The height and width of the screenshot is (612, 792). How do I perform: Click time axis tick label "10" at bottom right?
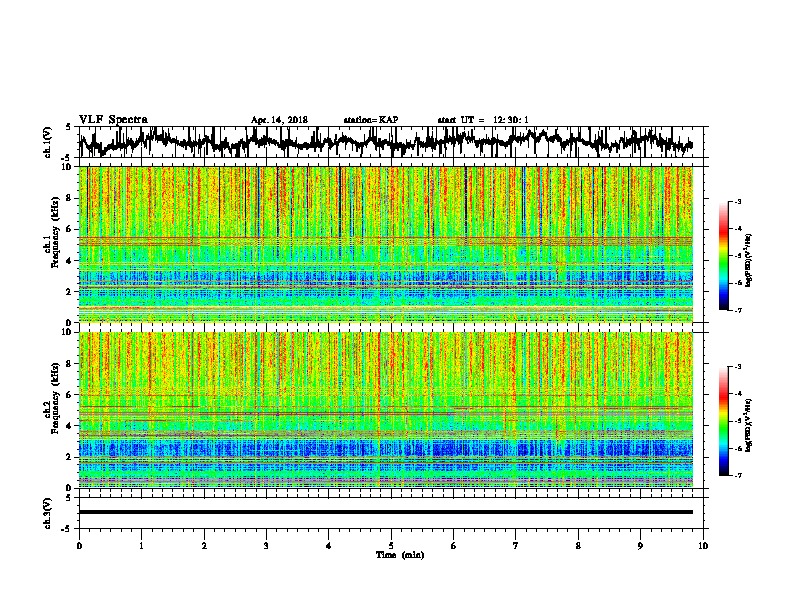pyautogui.click(x=703, y=546)
